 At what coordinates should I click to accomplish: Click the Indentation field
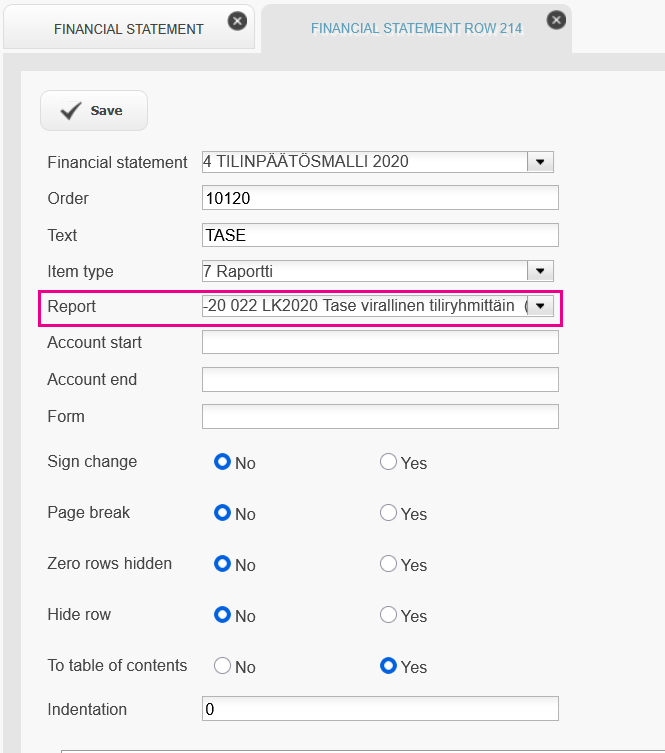click(380, 709)
